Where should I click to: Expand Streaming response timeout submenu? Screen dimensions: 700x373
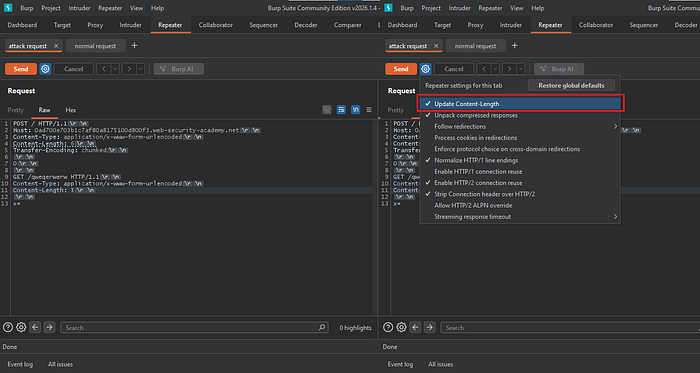pos(520,217)
